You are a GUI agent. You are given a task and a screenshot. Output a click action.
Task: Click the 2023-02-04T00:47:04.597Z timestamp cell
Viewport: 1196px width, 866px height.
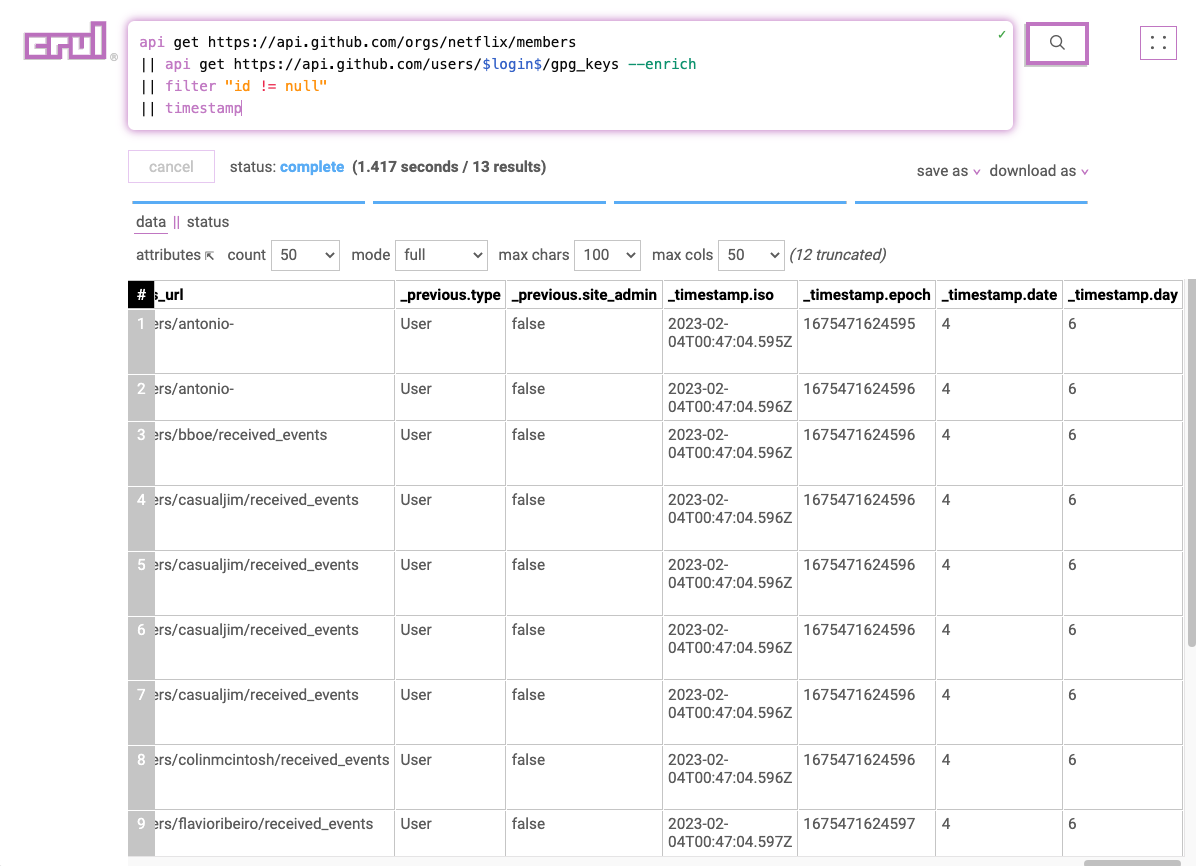[x=730, y=832]
